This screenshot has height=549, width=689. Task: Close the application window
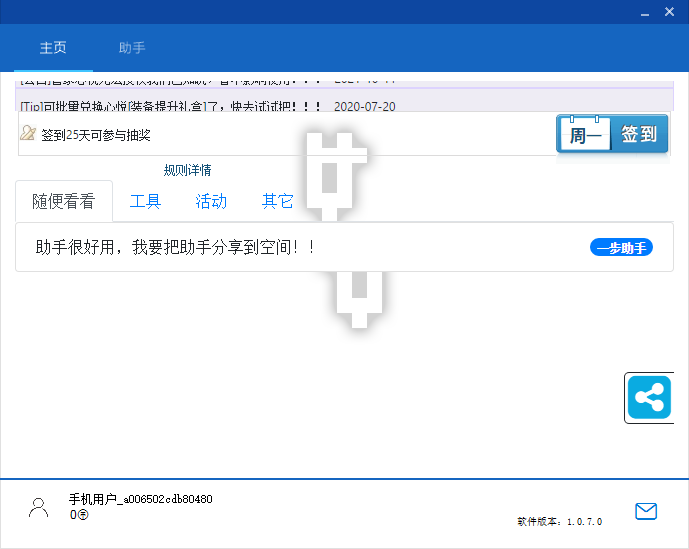669,11
